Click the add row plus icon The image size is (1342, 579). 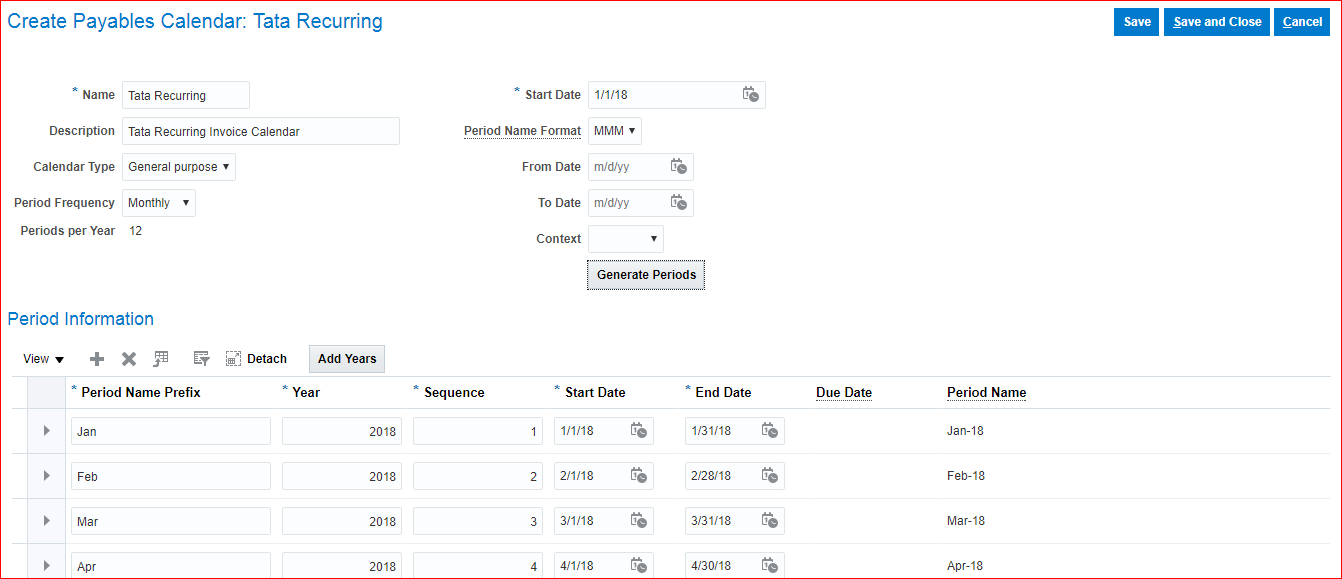(97, 359)
